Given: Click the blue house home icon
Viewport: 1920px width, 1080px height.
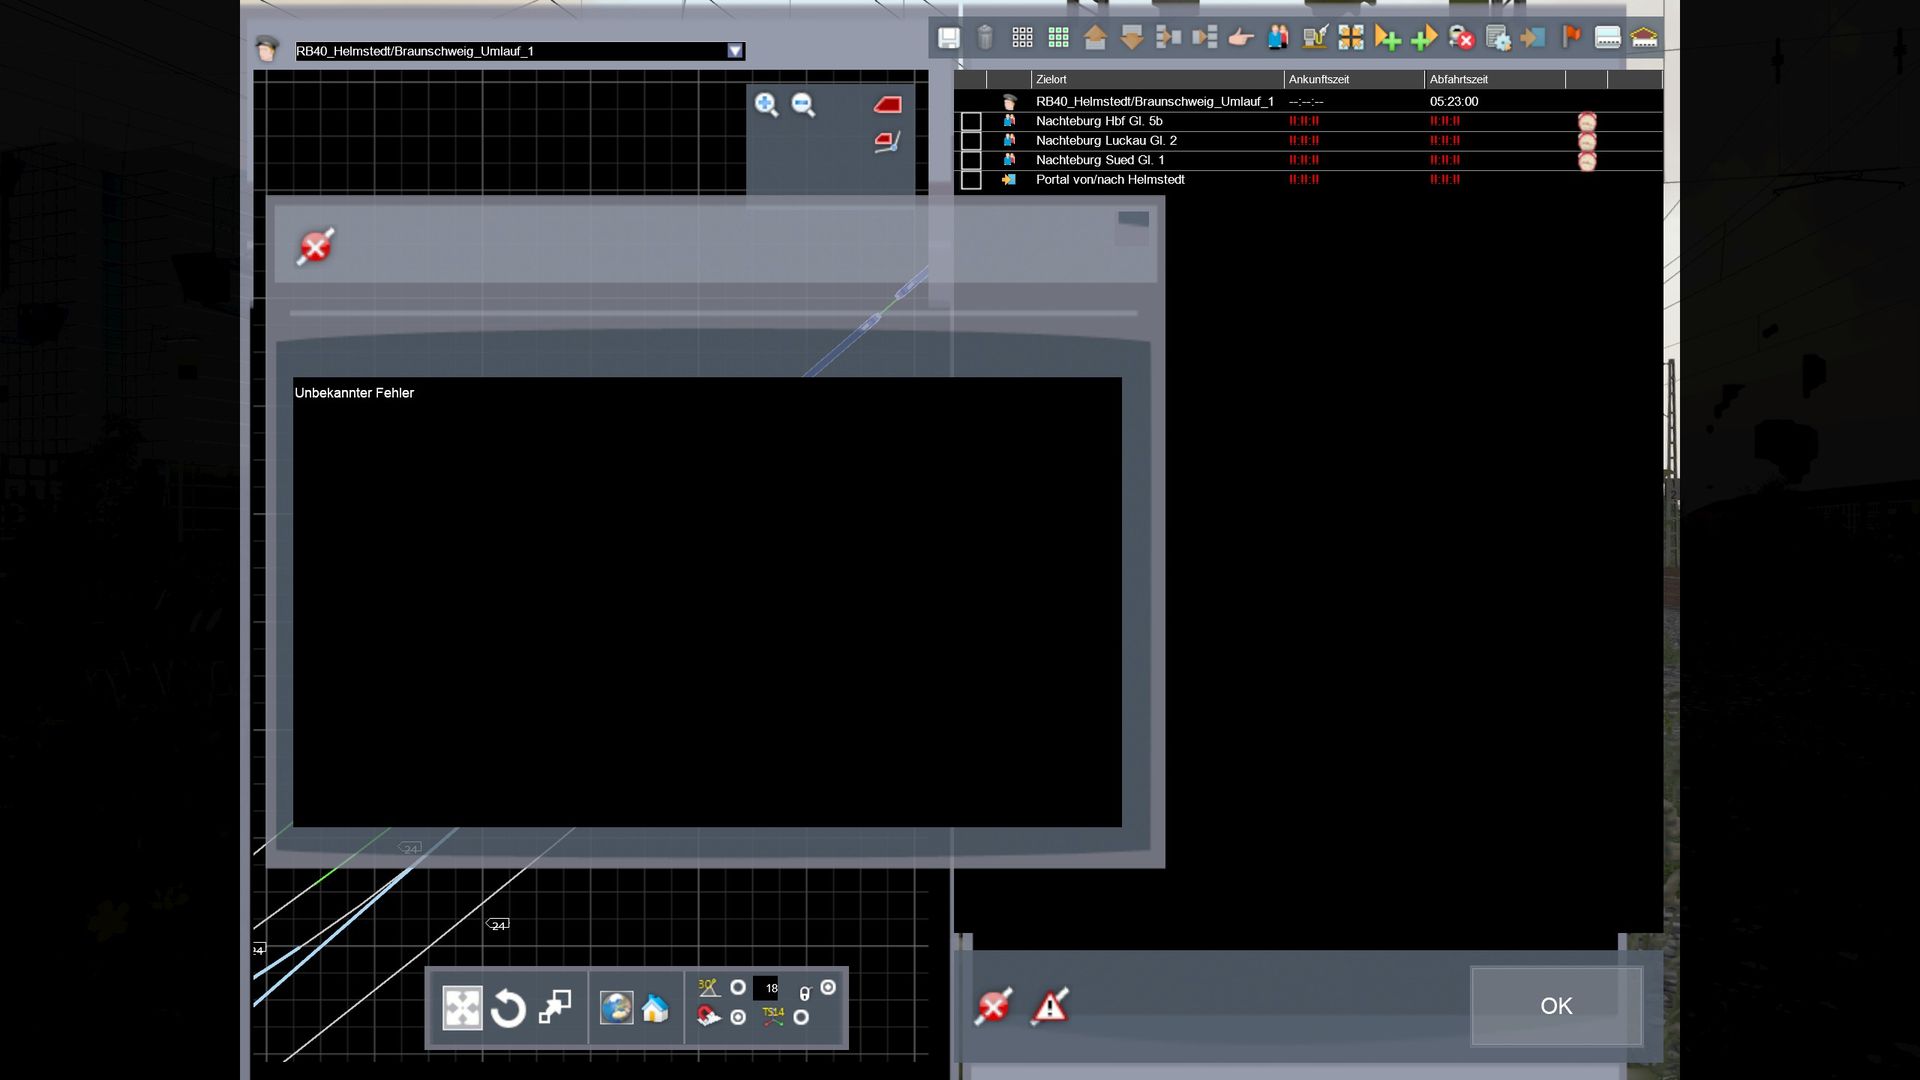Looking at the screenshot, I should pyautogui.click(x=655, y=1008).
